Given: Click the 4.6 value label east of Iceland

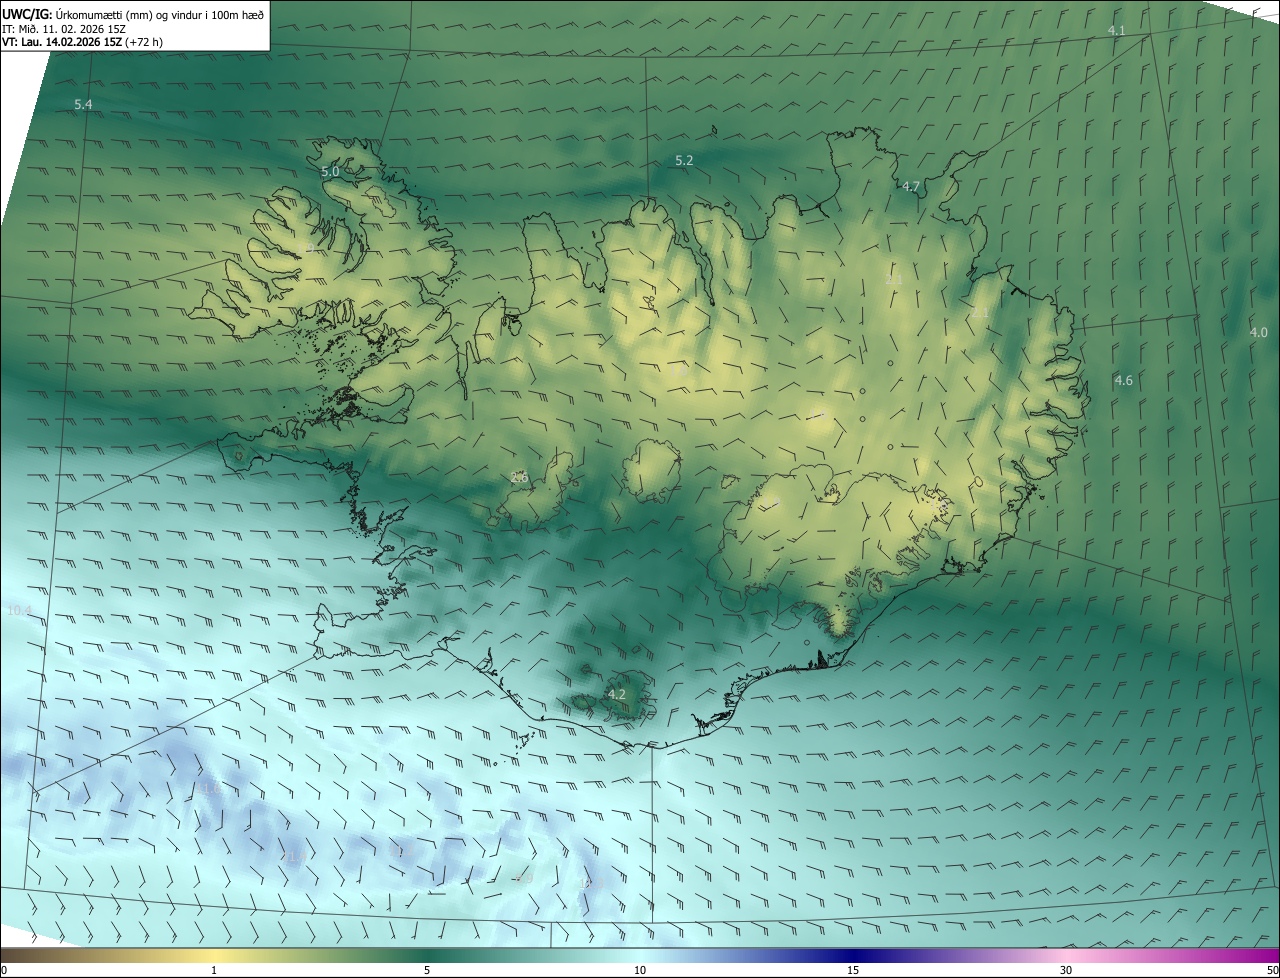Looking at the screenshot, I should pyautogui.click(x=1123, y=380).
